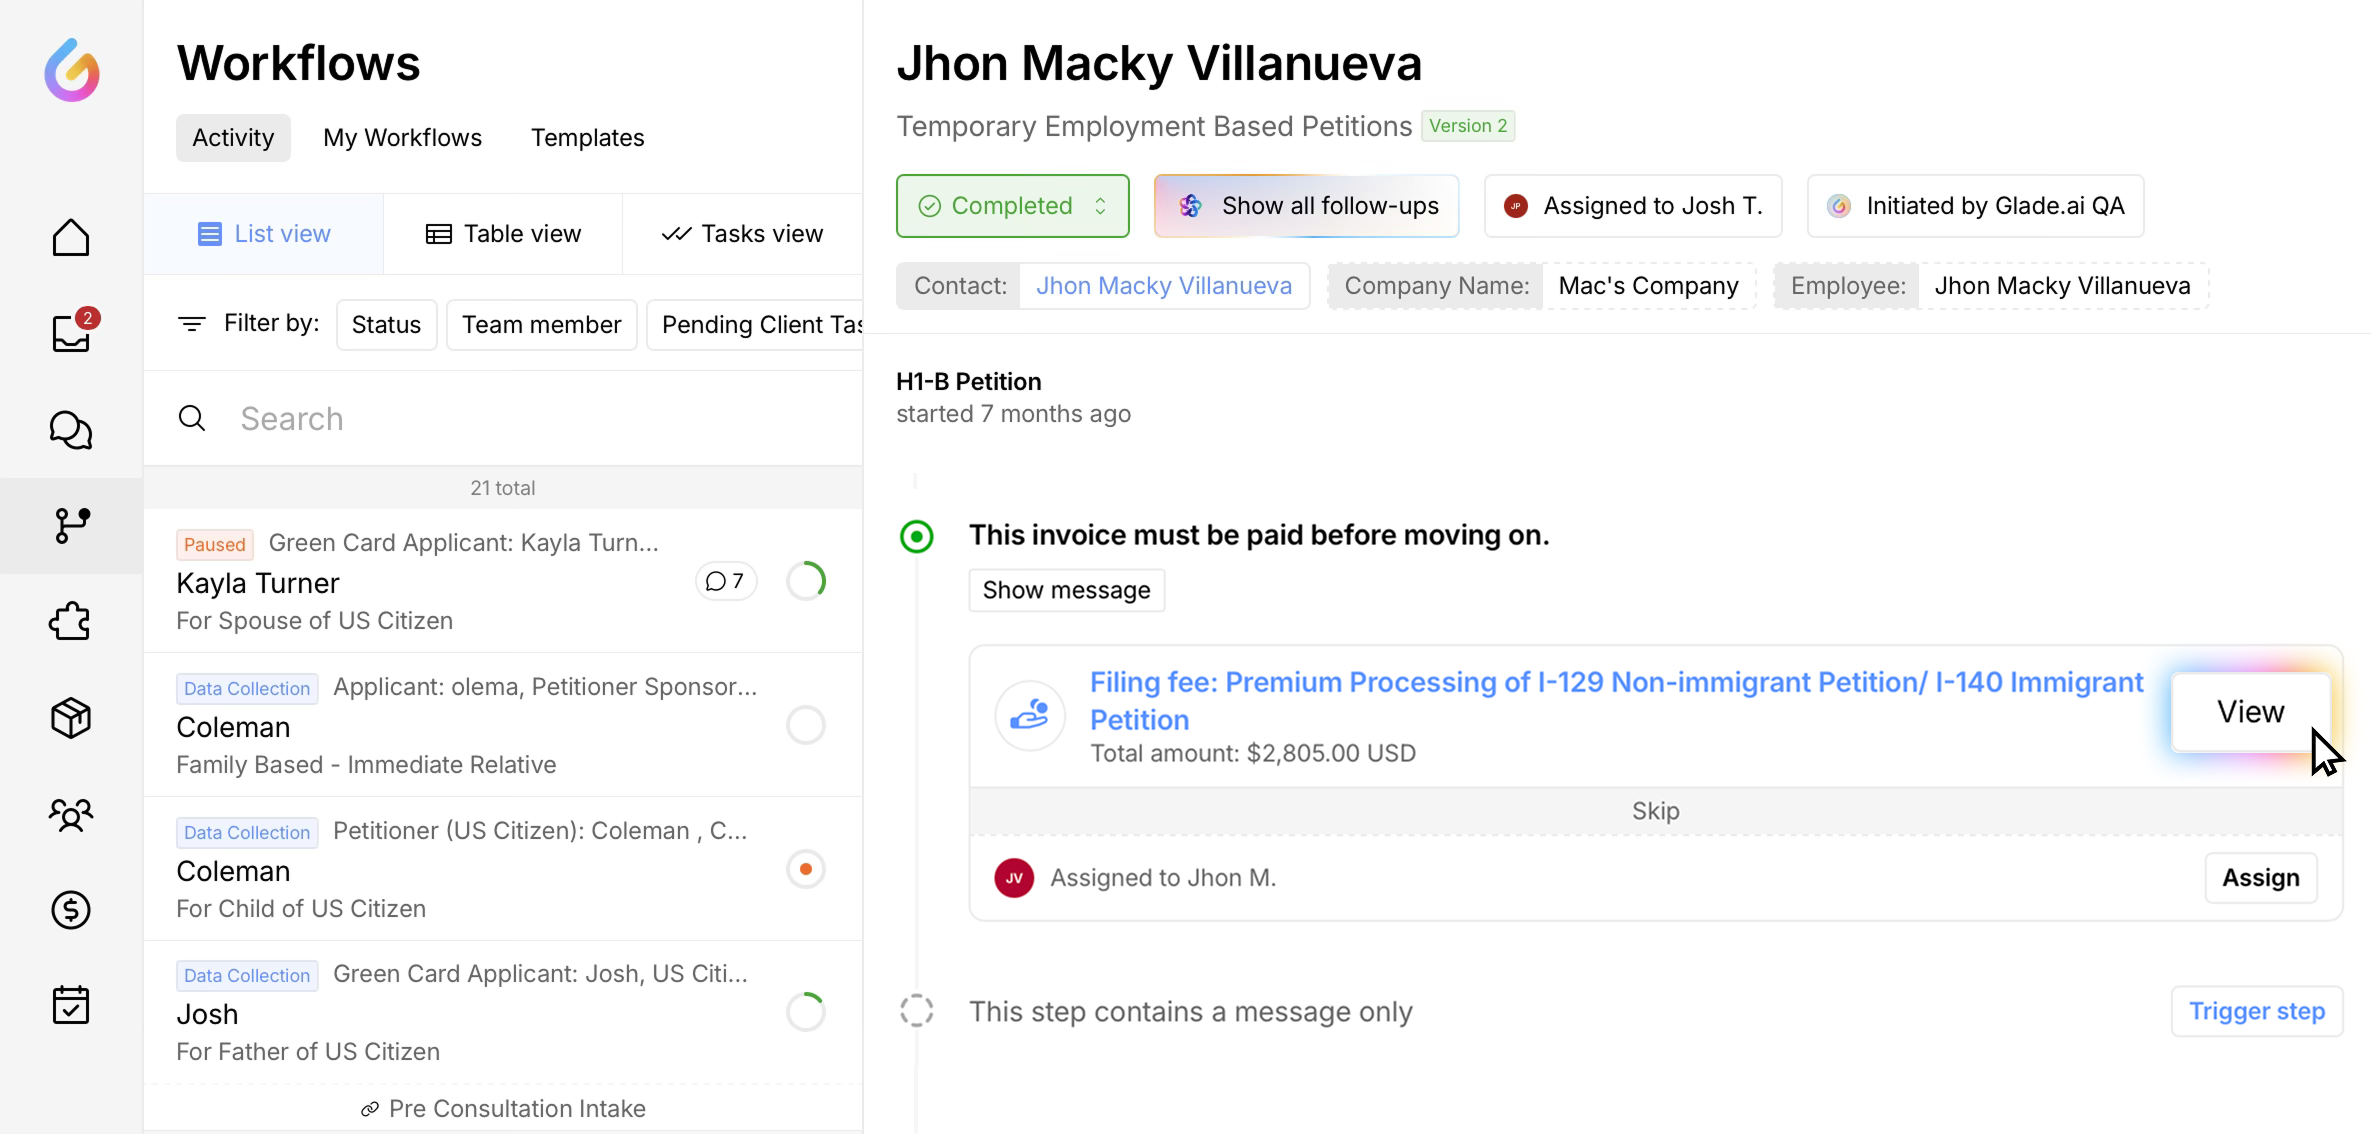The height and width of the screenshot is (1134, 2371).
Task: Open the Status filter dropdown
Action: tap(386, 325)
